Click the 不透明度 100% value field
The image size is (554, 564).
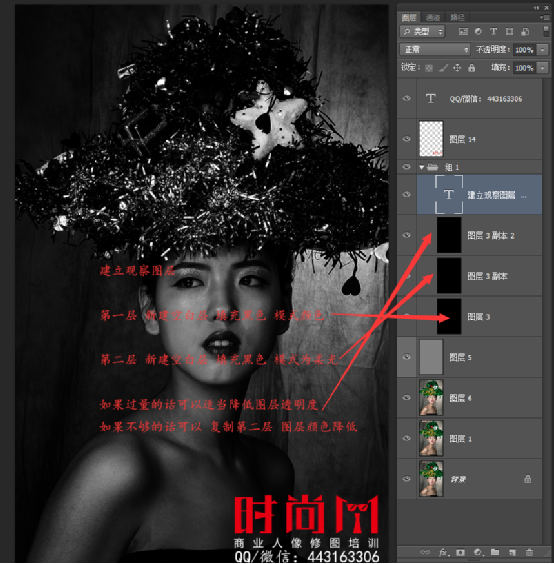click(524, 50)
